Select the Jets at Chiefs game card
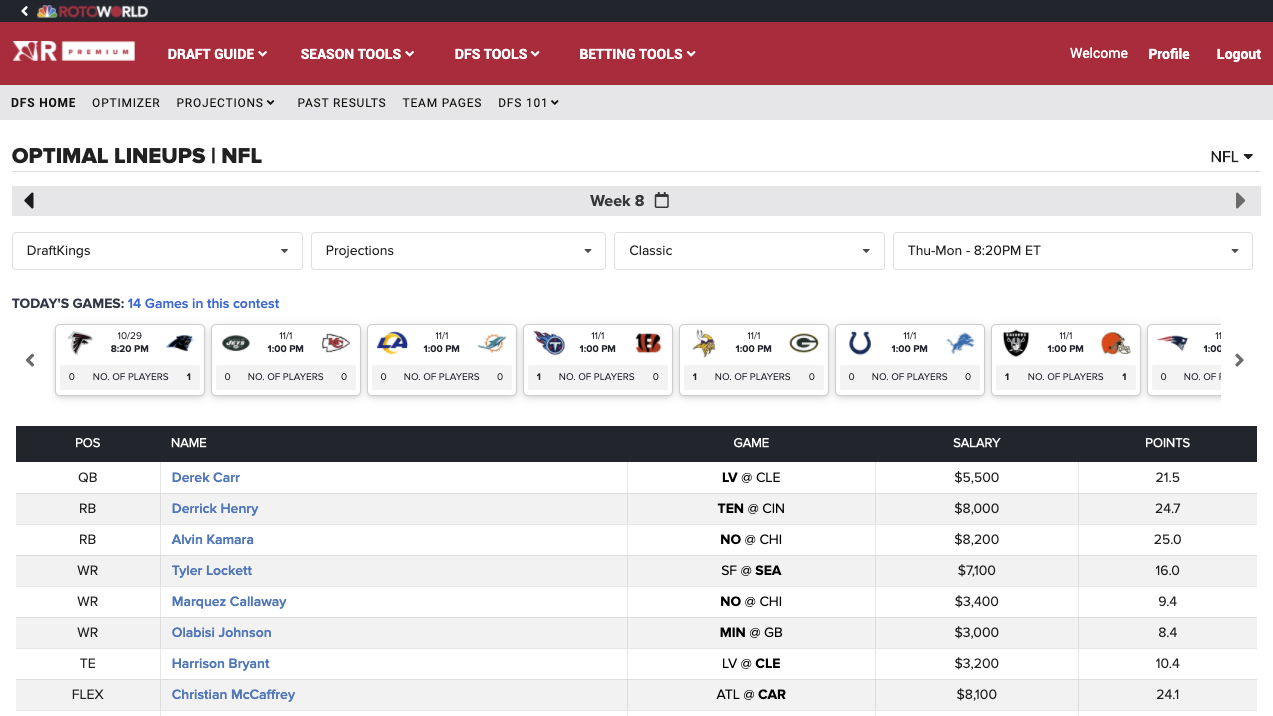1273x716 pixels. coord(286,359)
